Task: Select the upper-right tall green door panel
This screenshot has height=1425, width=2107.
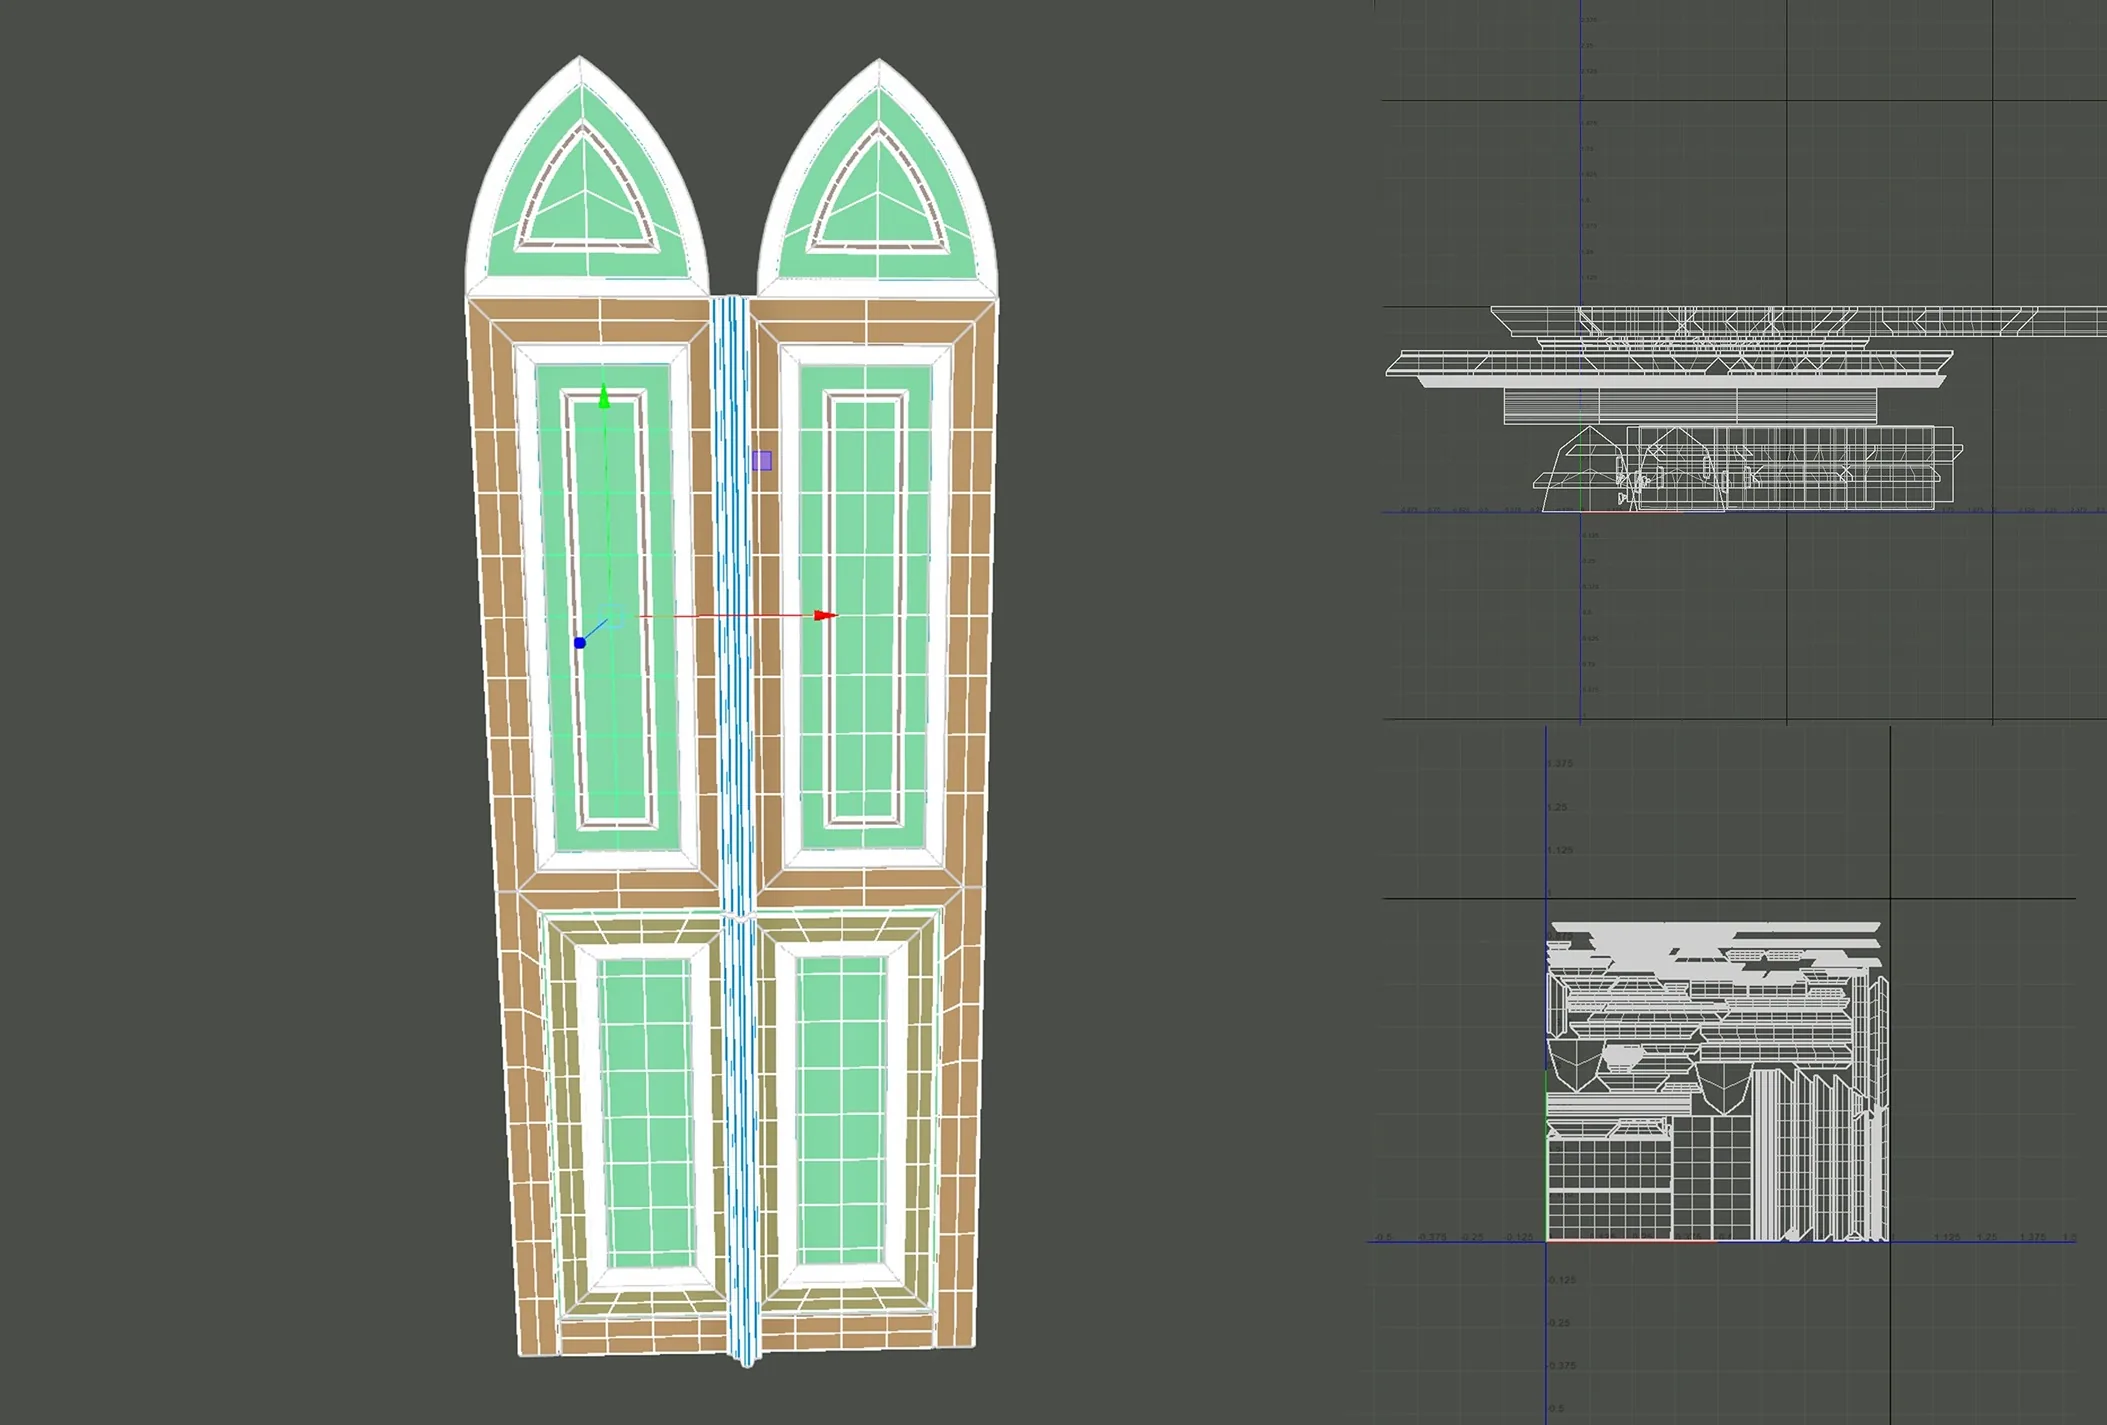Action: 864,609
